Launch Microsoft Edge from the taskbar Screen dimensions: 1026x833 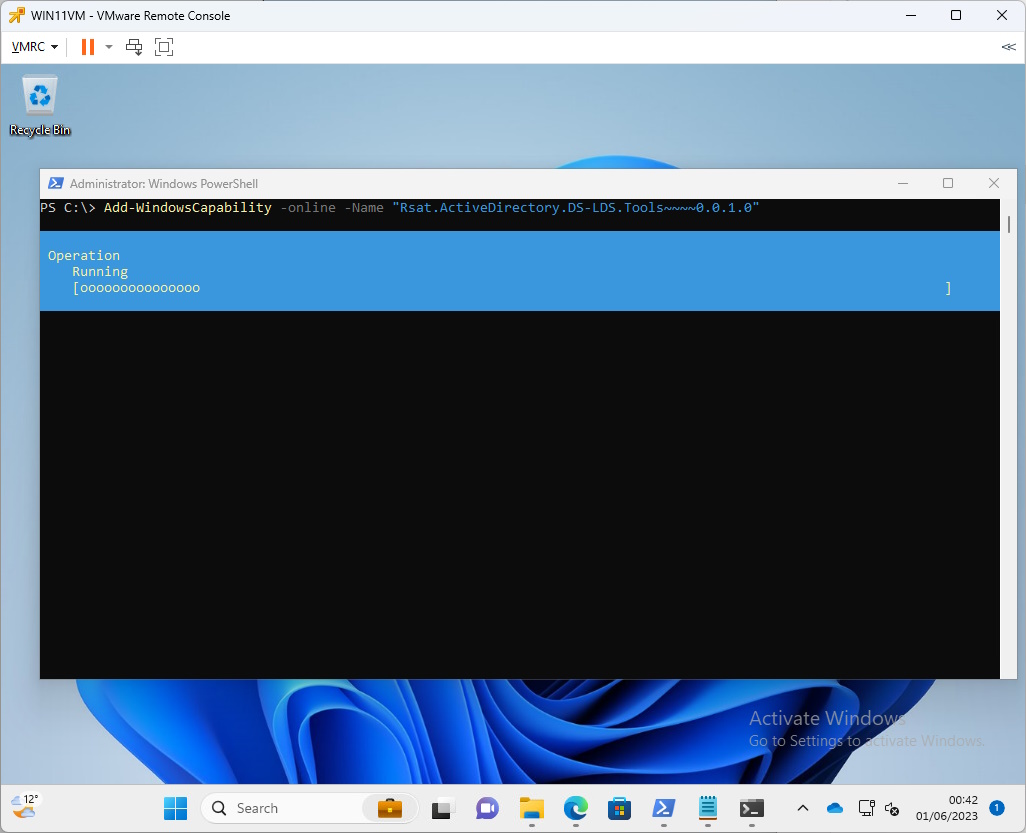[576, 809]
